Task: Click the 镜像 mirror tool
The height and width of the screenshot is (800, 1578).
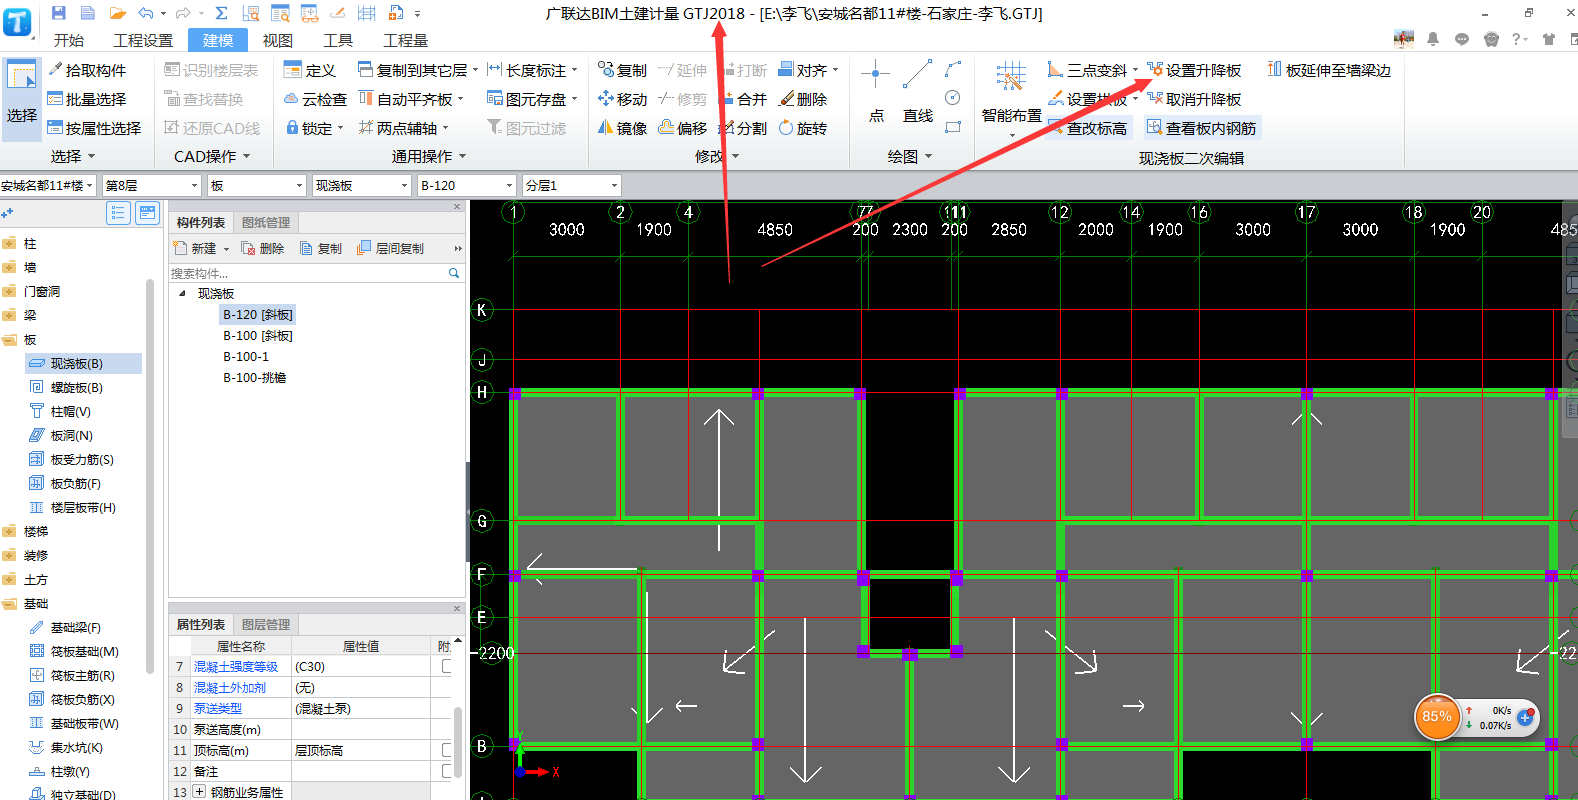Action: tap(623, 128)
